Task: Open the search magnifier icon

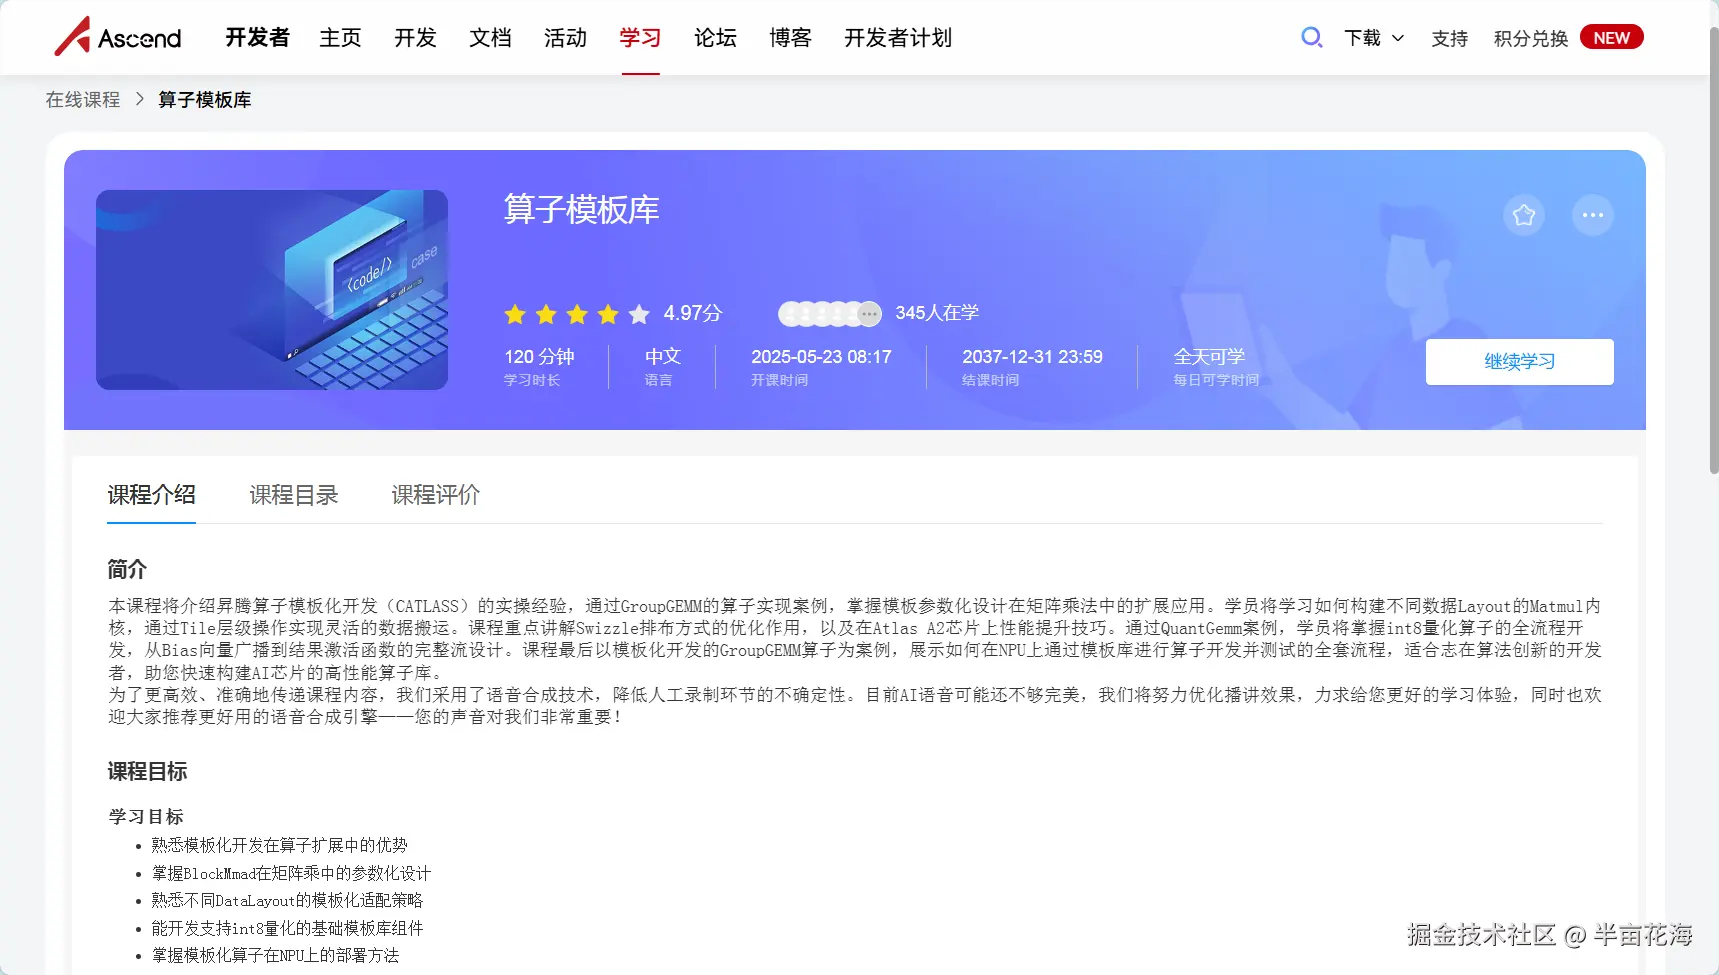Action: [x=1311, y=38]
